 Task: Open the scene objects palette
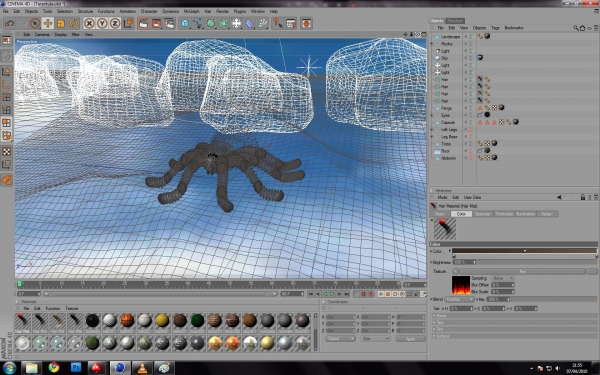(236, 23)
